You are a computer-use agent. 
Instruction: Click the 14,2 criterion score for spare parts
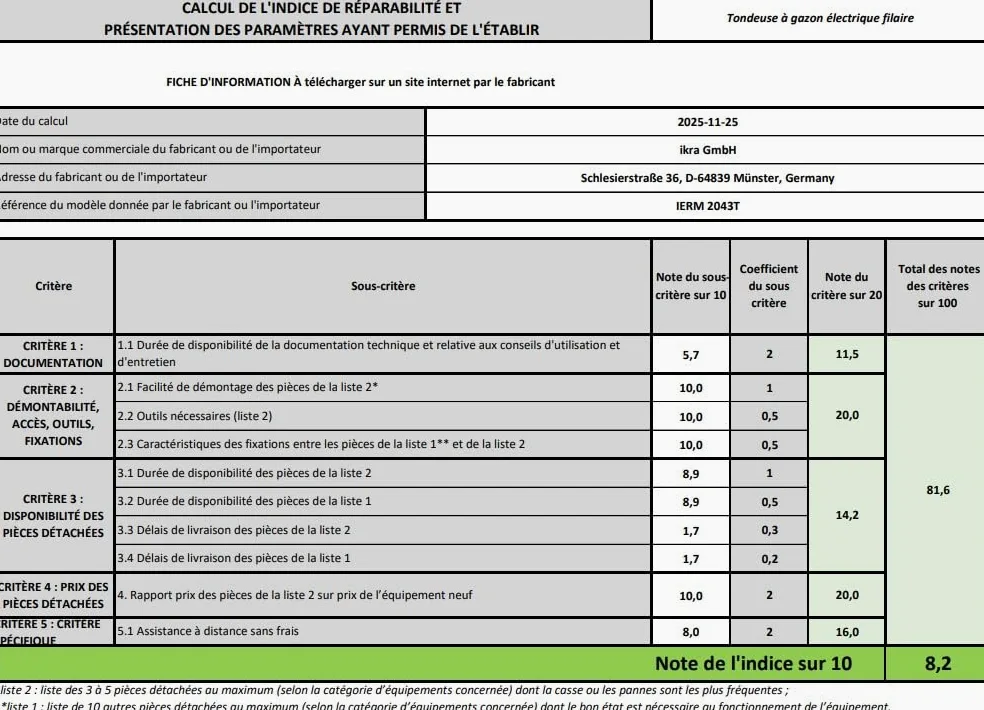(x=847, y=515)
